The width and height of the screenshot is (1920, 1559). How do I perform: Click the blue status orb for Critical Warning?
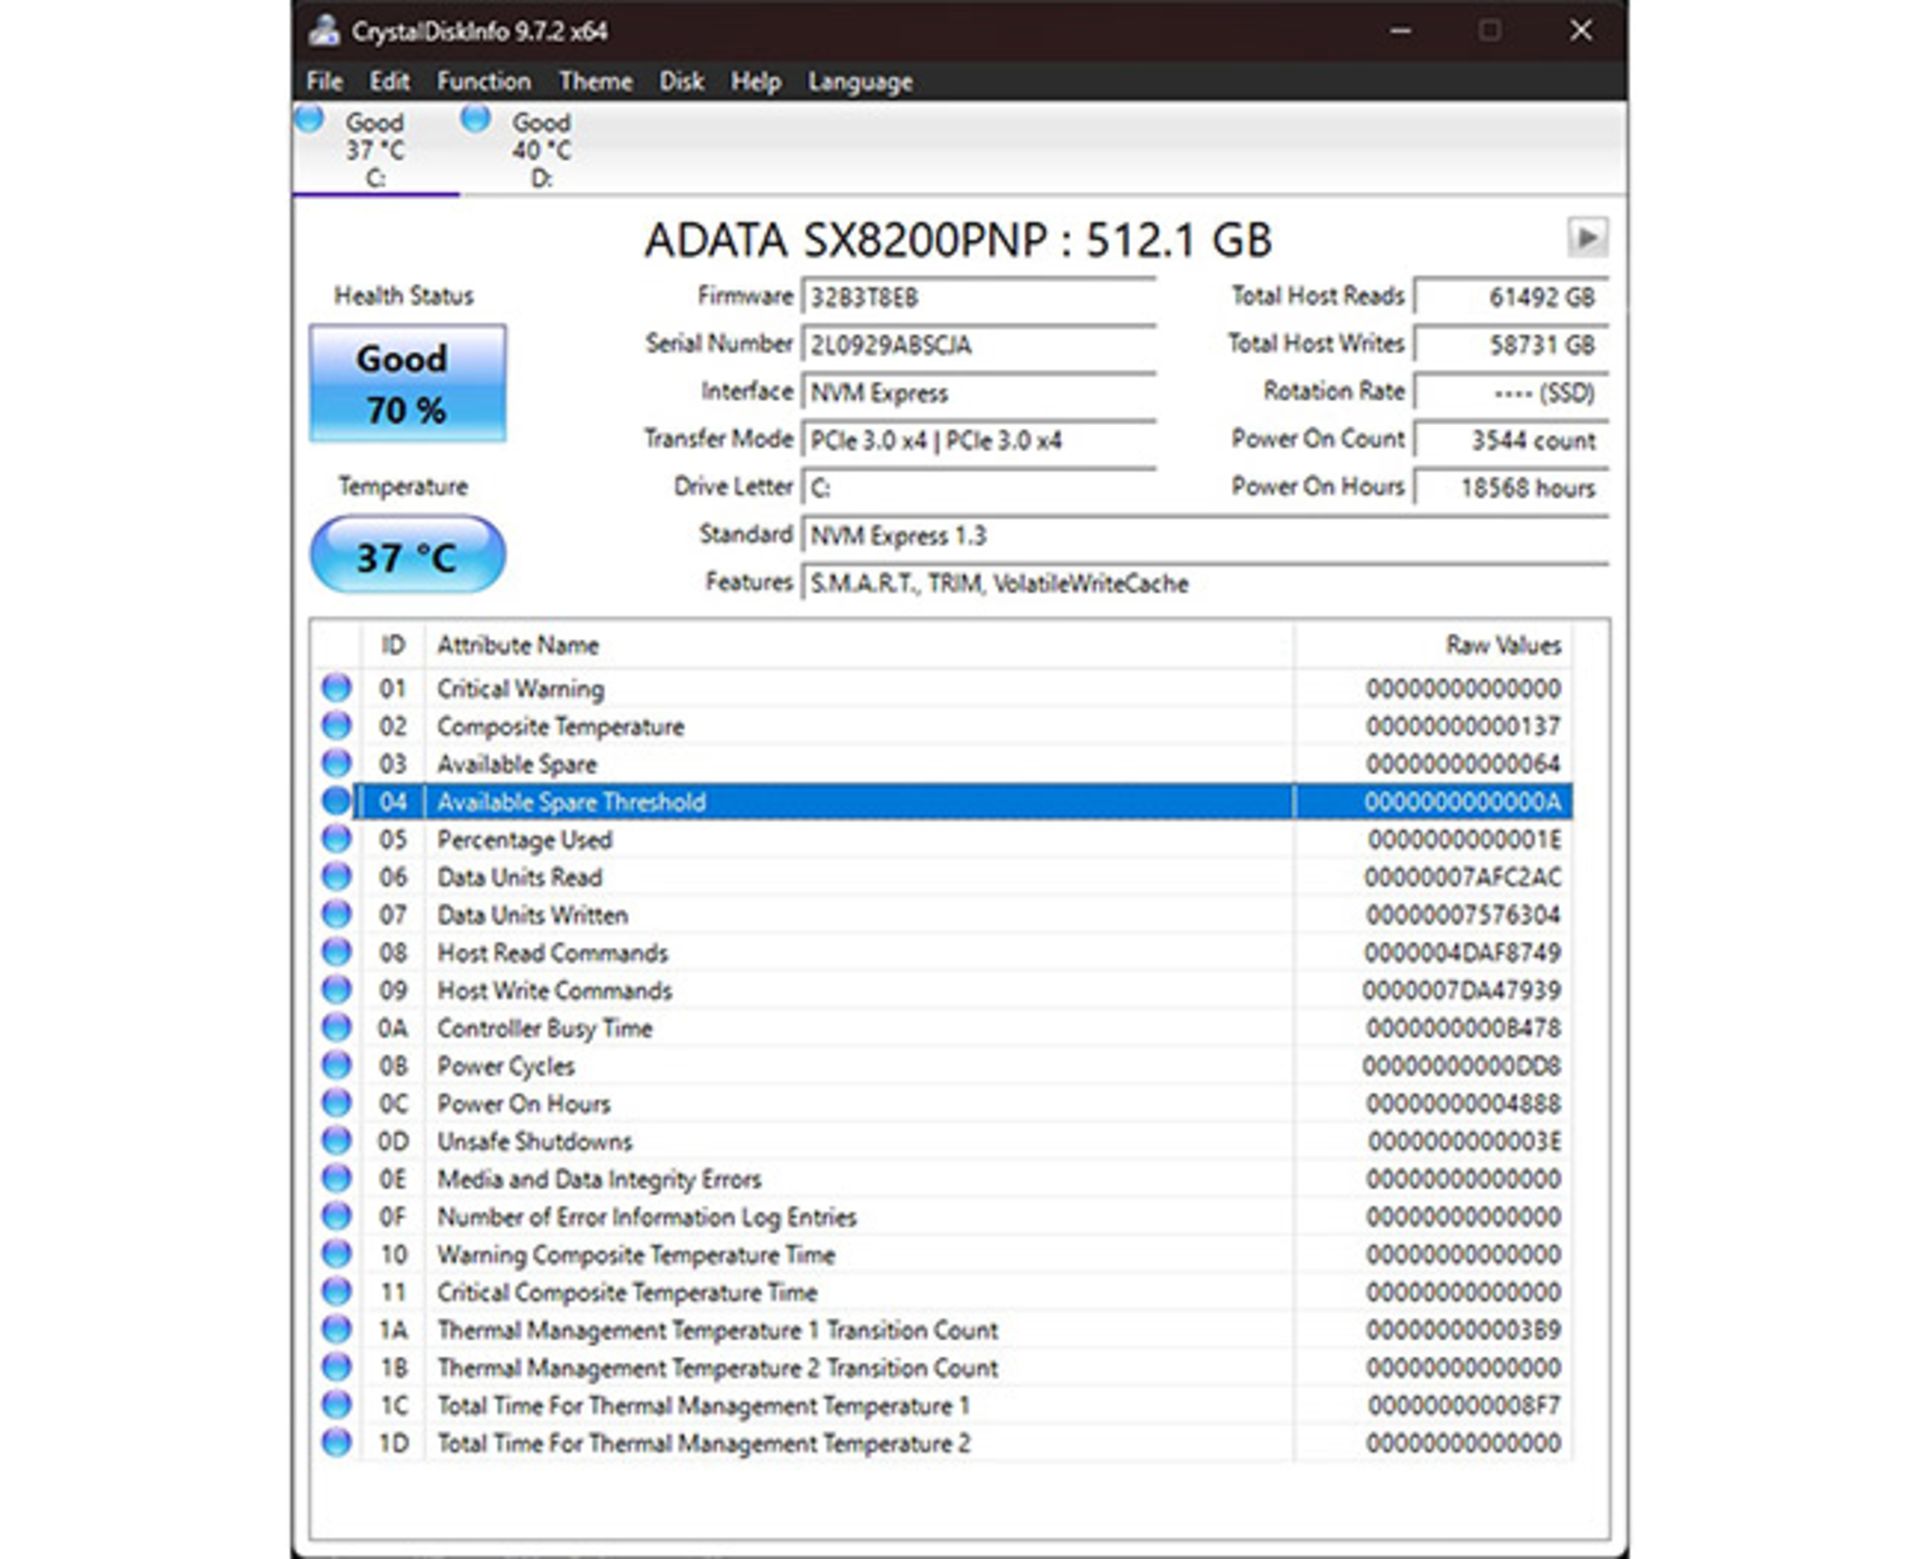(336, 688)
